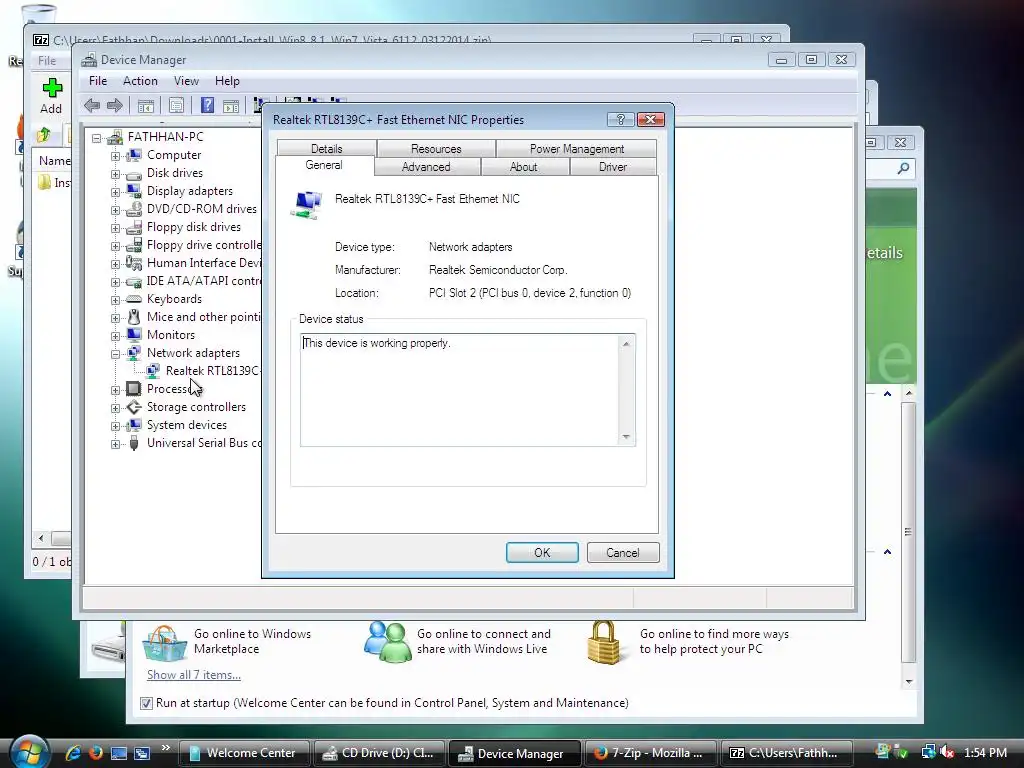Expand the Display adapters node
Image resolution: width=1024 pixels, height=768 pixels.
coord(116,192)
